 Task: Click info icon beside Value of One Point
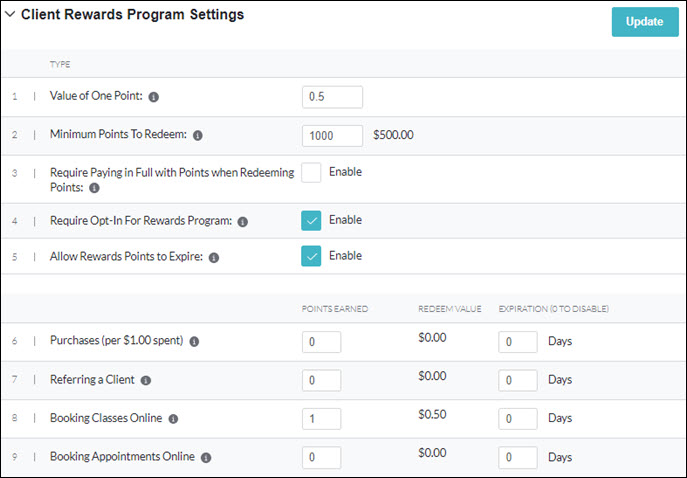pyautogui.click(x=154, y=97)
